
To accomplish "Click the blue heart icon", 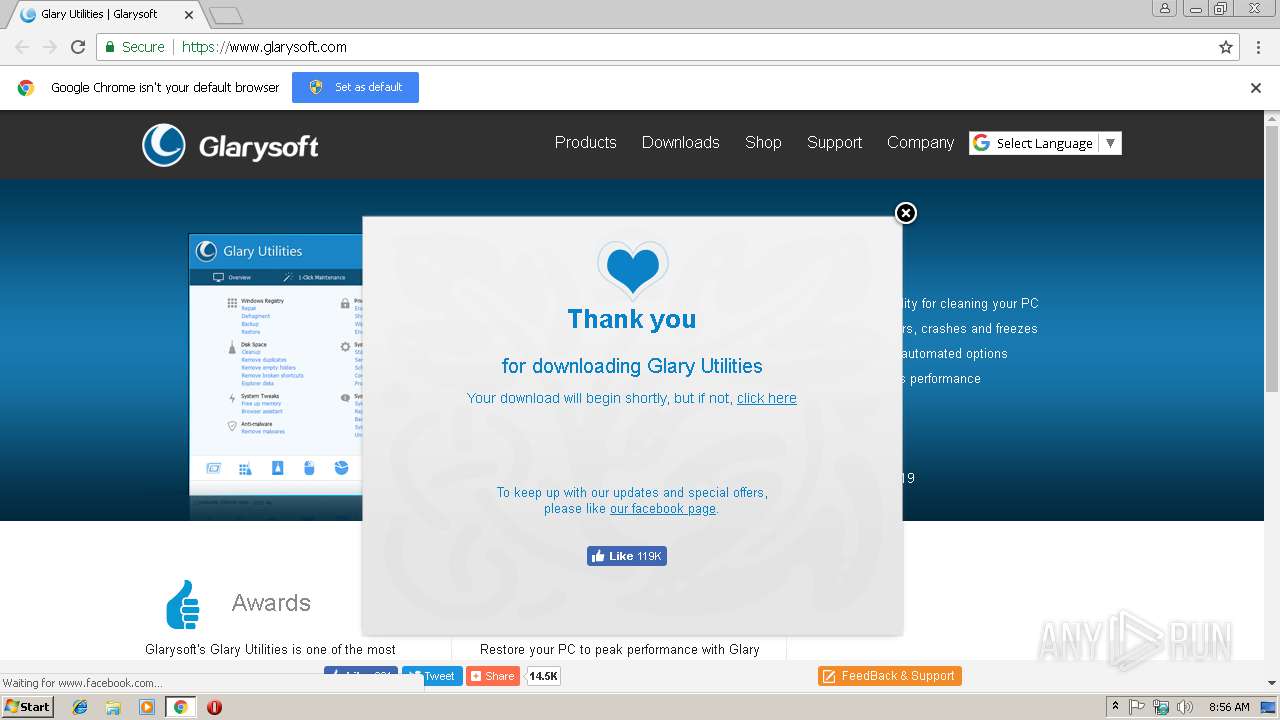I will click(632, 269).
